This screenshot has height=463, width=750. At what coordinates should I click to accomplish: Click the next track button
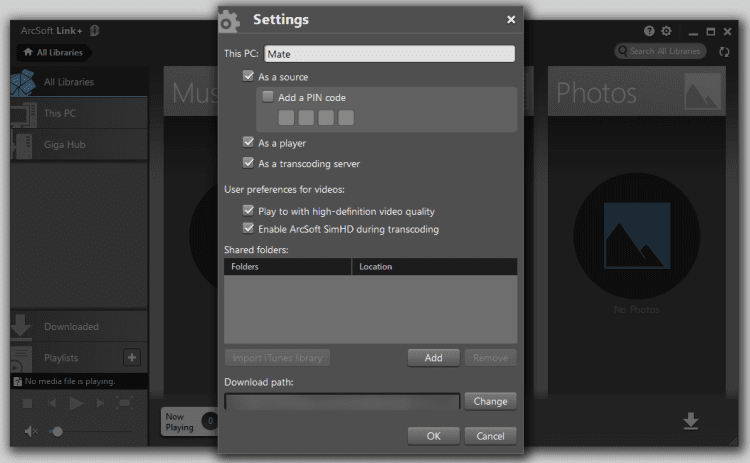tap(100, 404)
